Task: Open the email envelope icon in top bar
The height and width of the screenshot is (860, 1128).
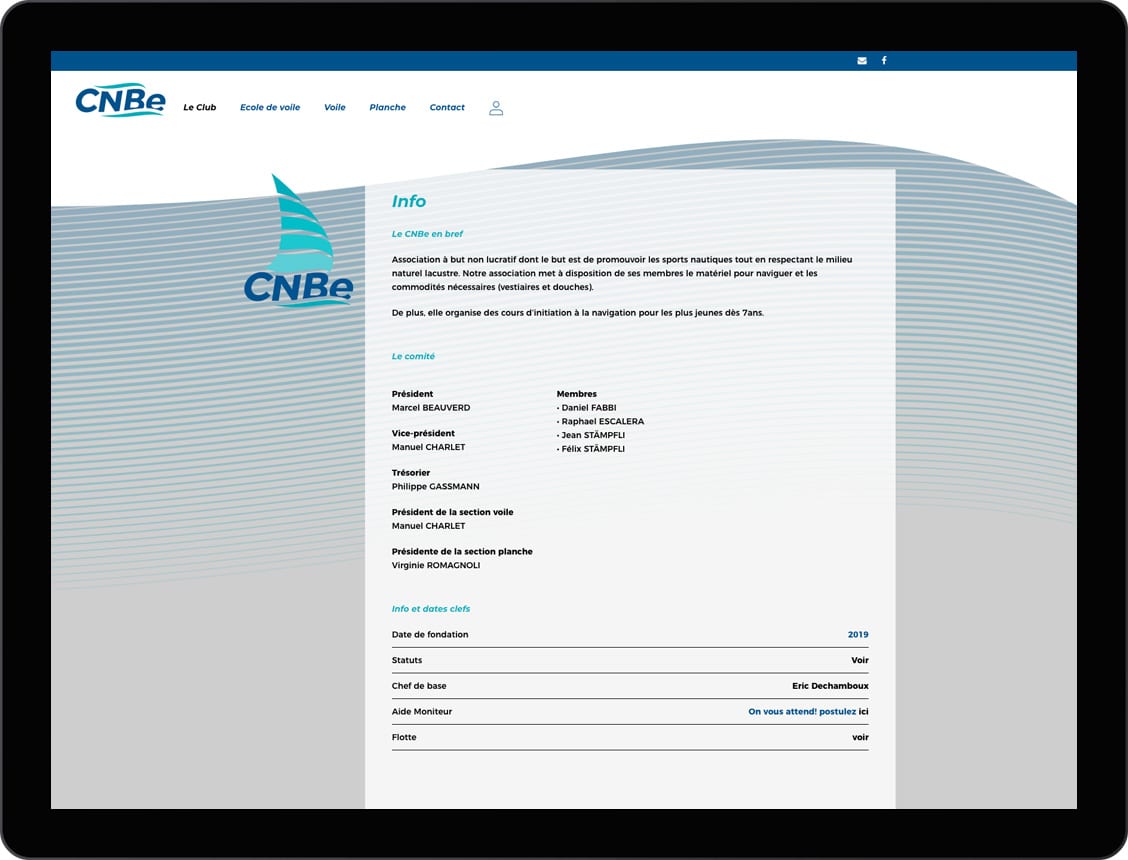Action: pyautogui.click(x=862, y=60)
